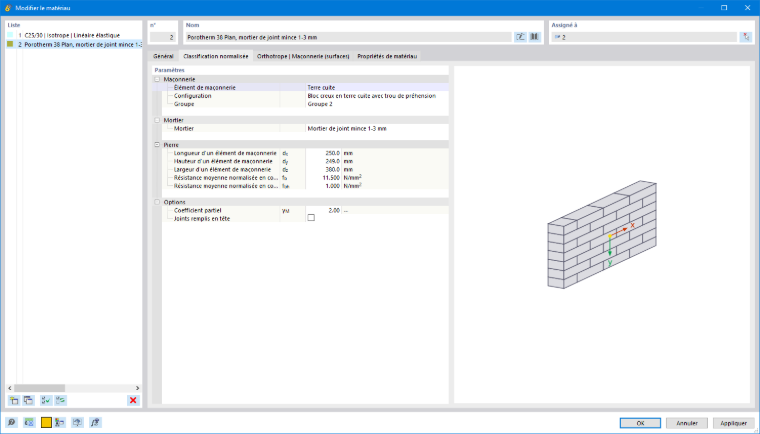Viewport: 760px width, 434px height.
Task: Maximize the Modifier le matériau window
Action: [x=724, y=8]
